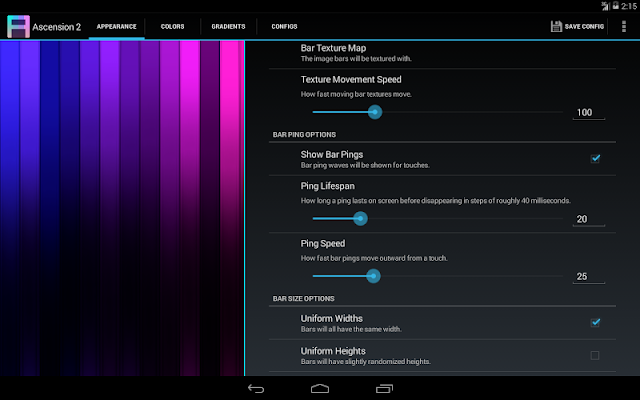This screenshot has width=640, height=400.
Task: Switch to the Configs tab
Action: [x=284, y=27]
